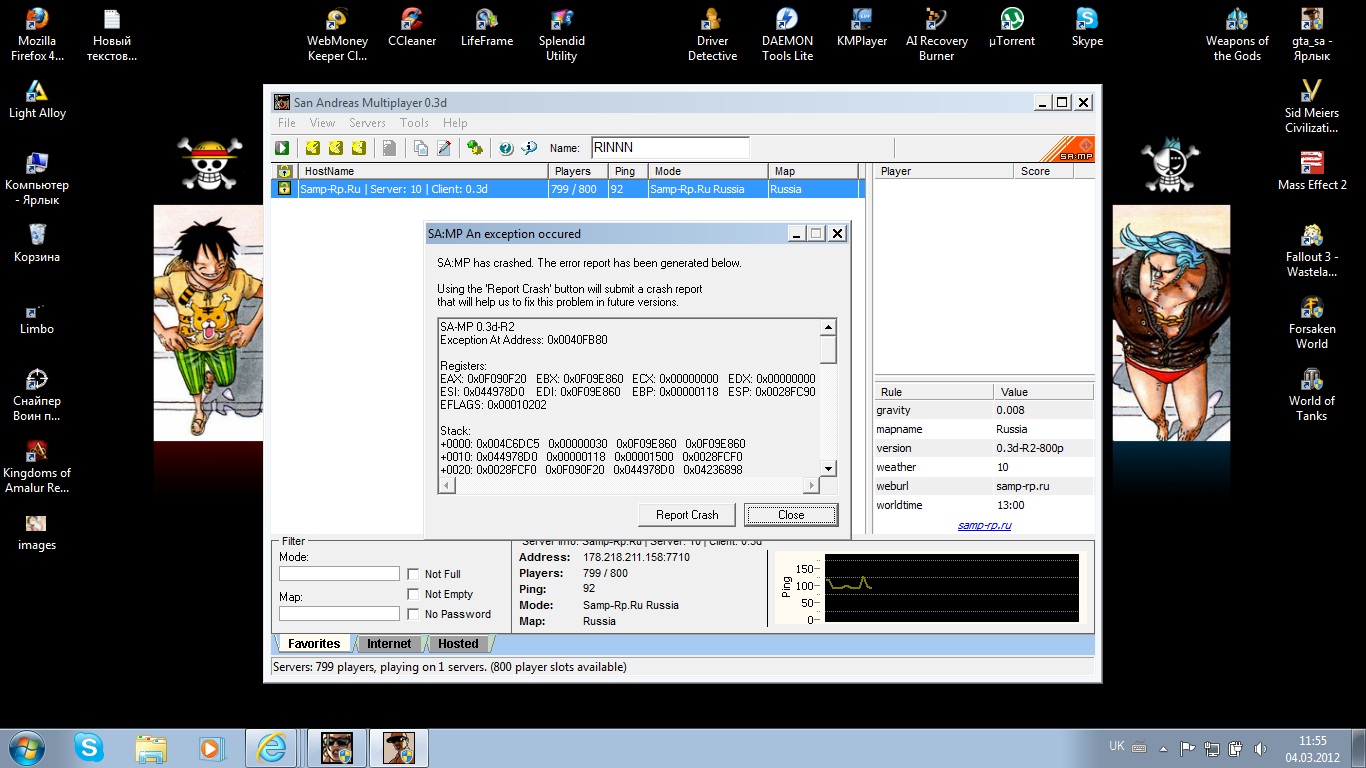The width and height of the screenshot is (1366, 768).
Task: Click the green Connect play icon
Action: 284,148
